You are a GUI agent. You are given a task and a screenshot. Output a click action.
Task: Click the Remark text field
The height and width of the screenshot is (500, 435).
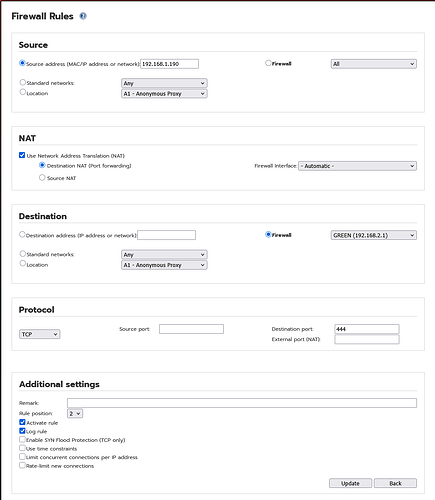[242, 403]
